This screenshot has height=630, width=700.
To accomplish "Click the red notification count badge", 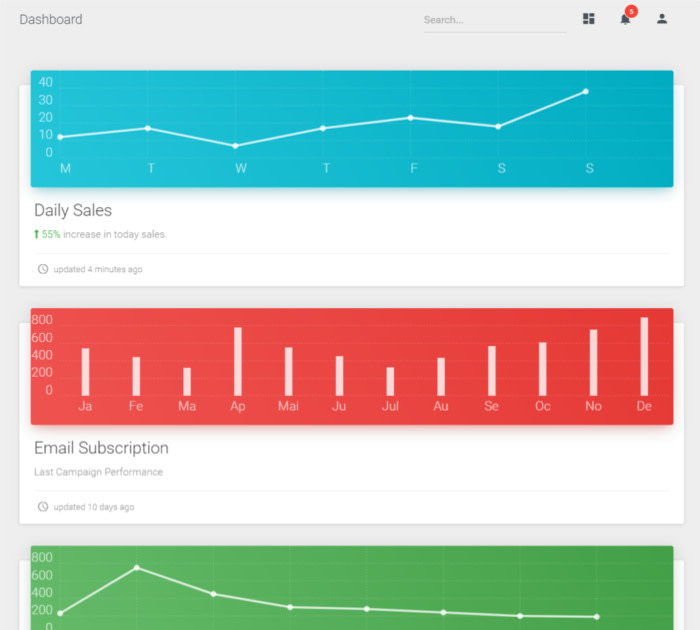I will pyautogui.click(x=631, y=11).
